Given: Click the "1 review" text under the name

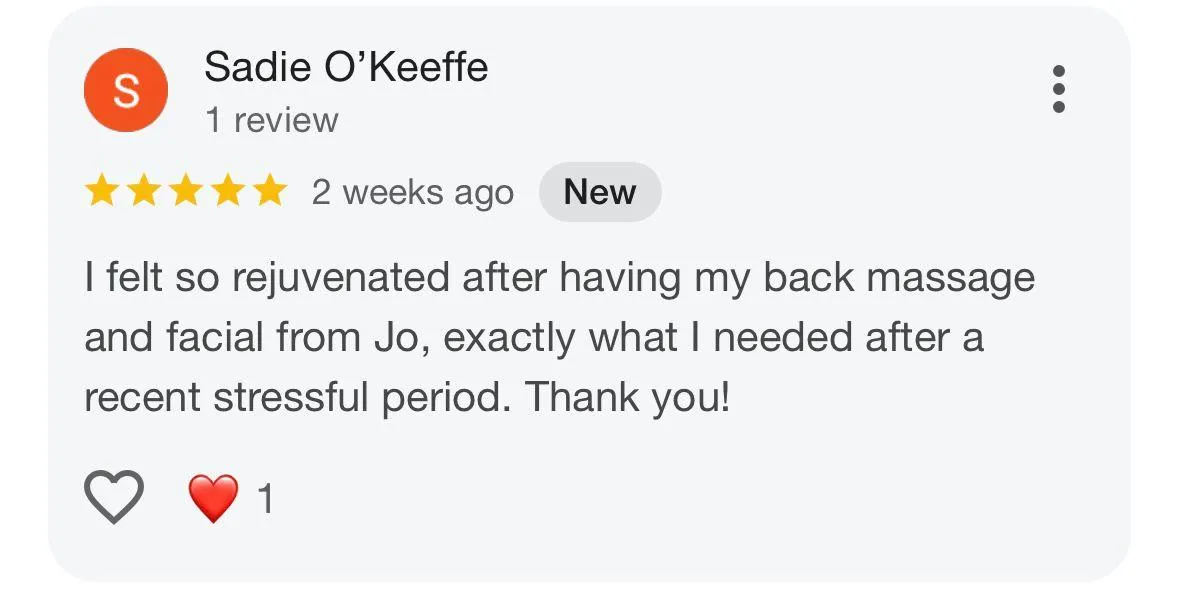Looking at the screenshot, I should click(271, 121).
